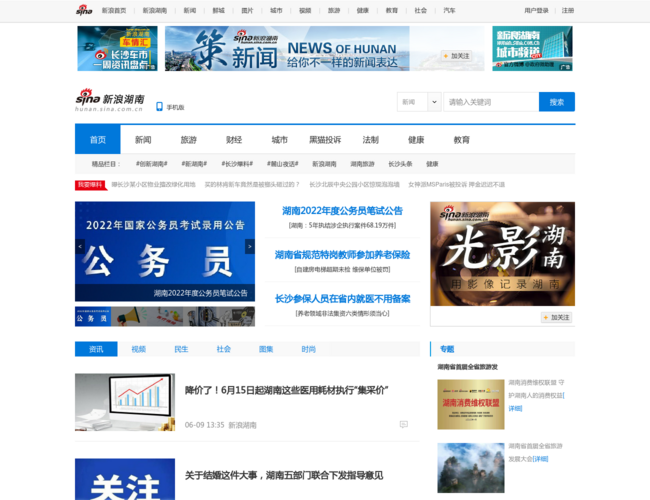The image size is (650, 500).
Task: Select 新闻 in the main navigation
Action: click(143, 140)
